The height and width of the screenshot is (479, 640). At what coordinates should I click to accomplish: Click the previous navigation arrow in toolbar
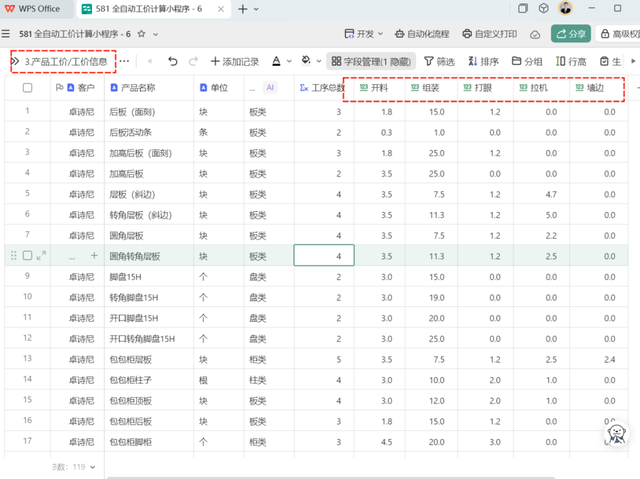tap(149, 61)
